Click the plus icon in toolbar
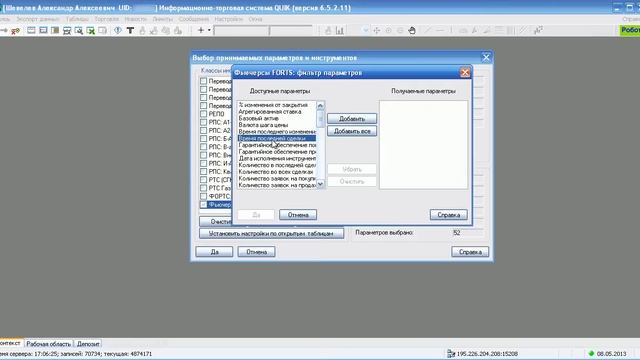The image size is (640, 360). coord(201,30)
